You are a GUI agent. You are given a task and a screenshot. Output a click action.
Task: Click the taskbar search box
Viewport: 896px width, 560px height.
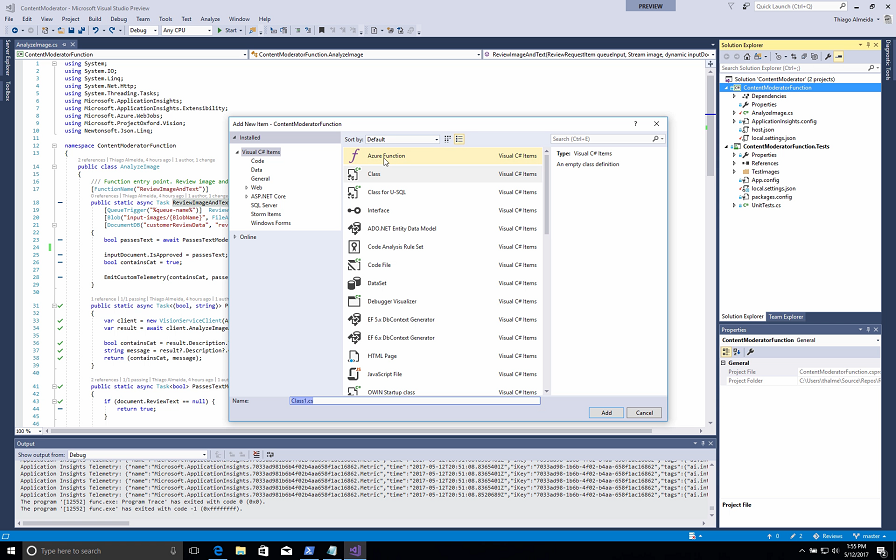(x=103, y=551)
